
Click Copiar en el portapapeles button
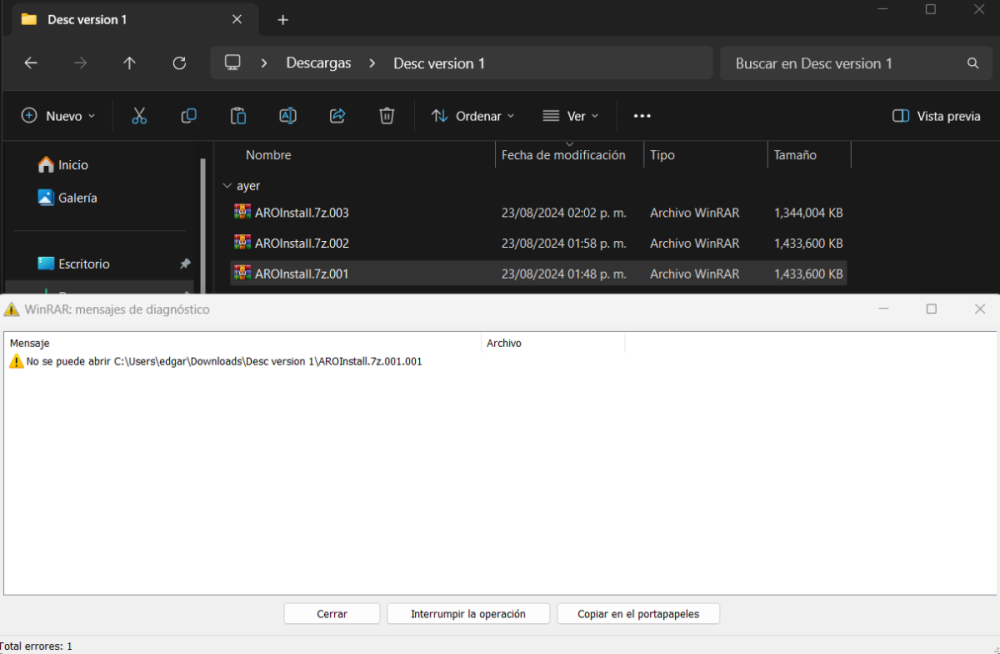tap(638, 614)
